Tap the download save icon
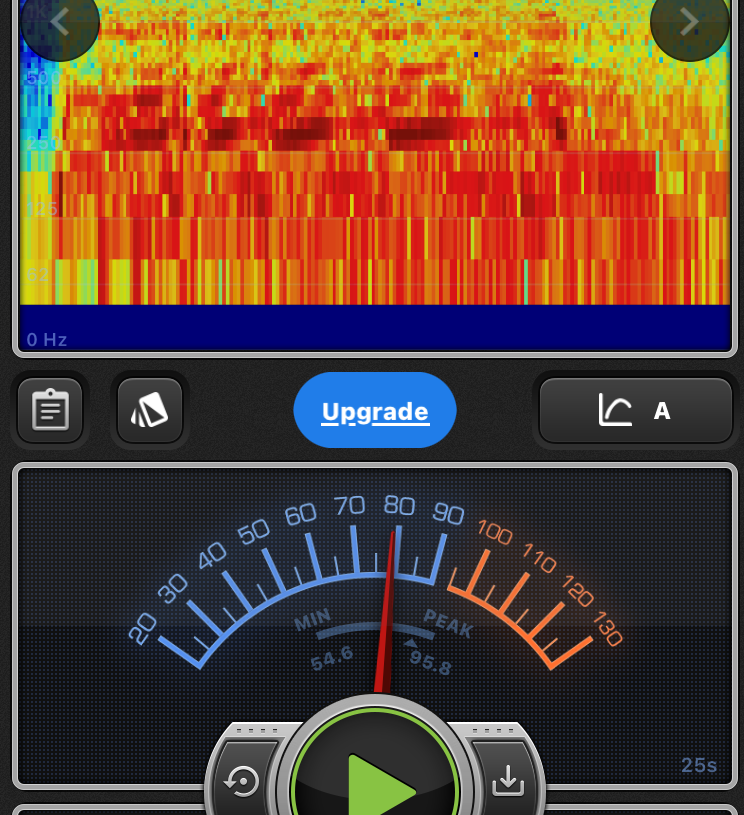This screenshot has height=815, width=744. (x=507, y=780)
